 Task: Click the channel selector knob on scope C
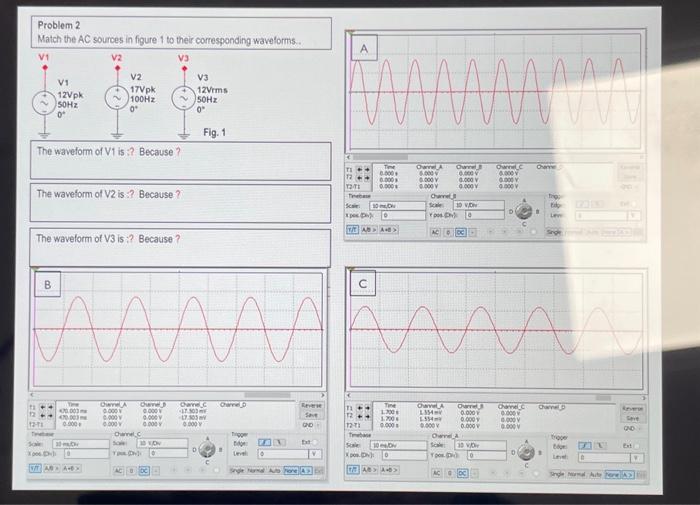pyautogui.click(x=526, y=453)
